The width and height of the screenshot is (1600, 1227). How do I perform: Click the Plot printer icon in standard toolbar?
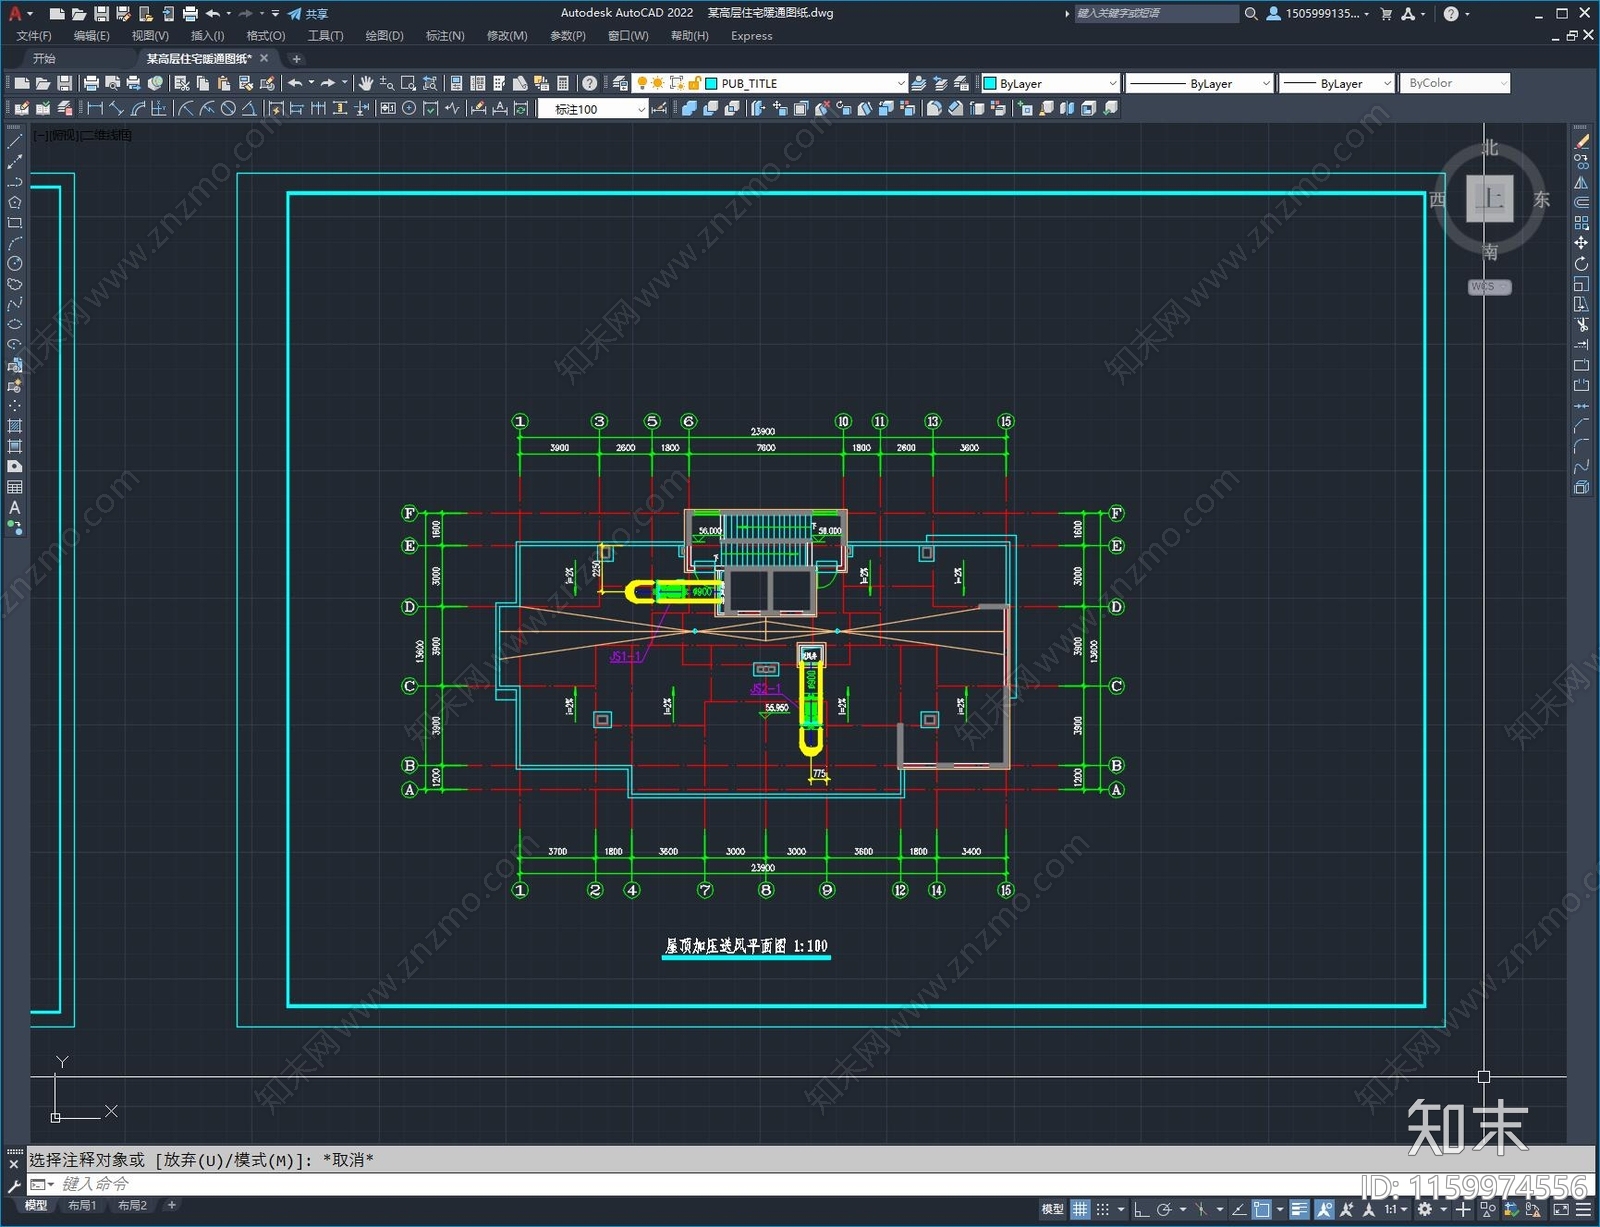click(x=91, y=83)
